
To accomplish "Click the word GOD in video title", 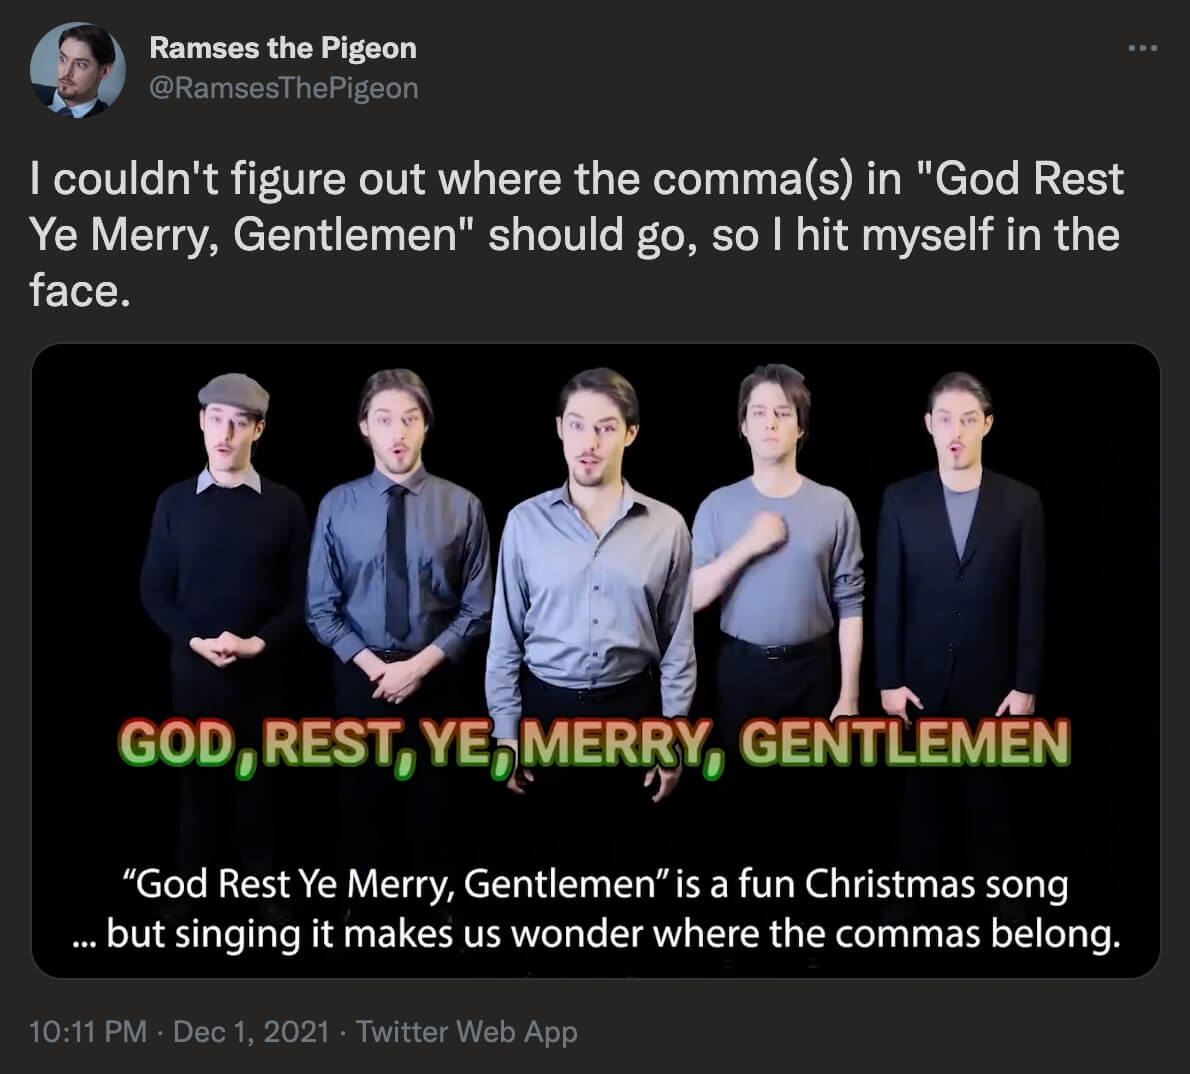I will click(175, 743).
